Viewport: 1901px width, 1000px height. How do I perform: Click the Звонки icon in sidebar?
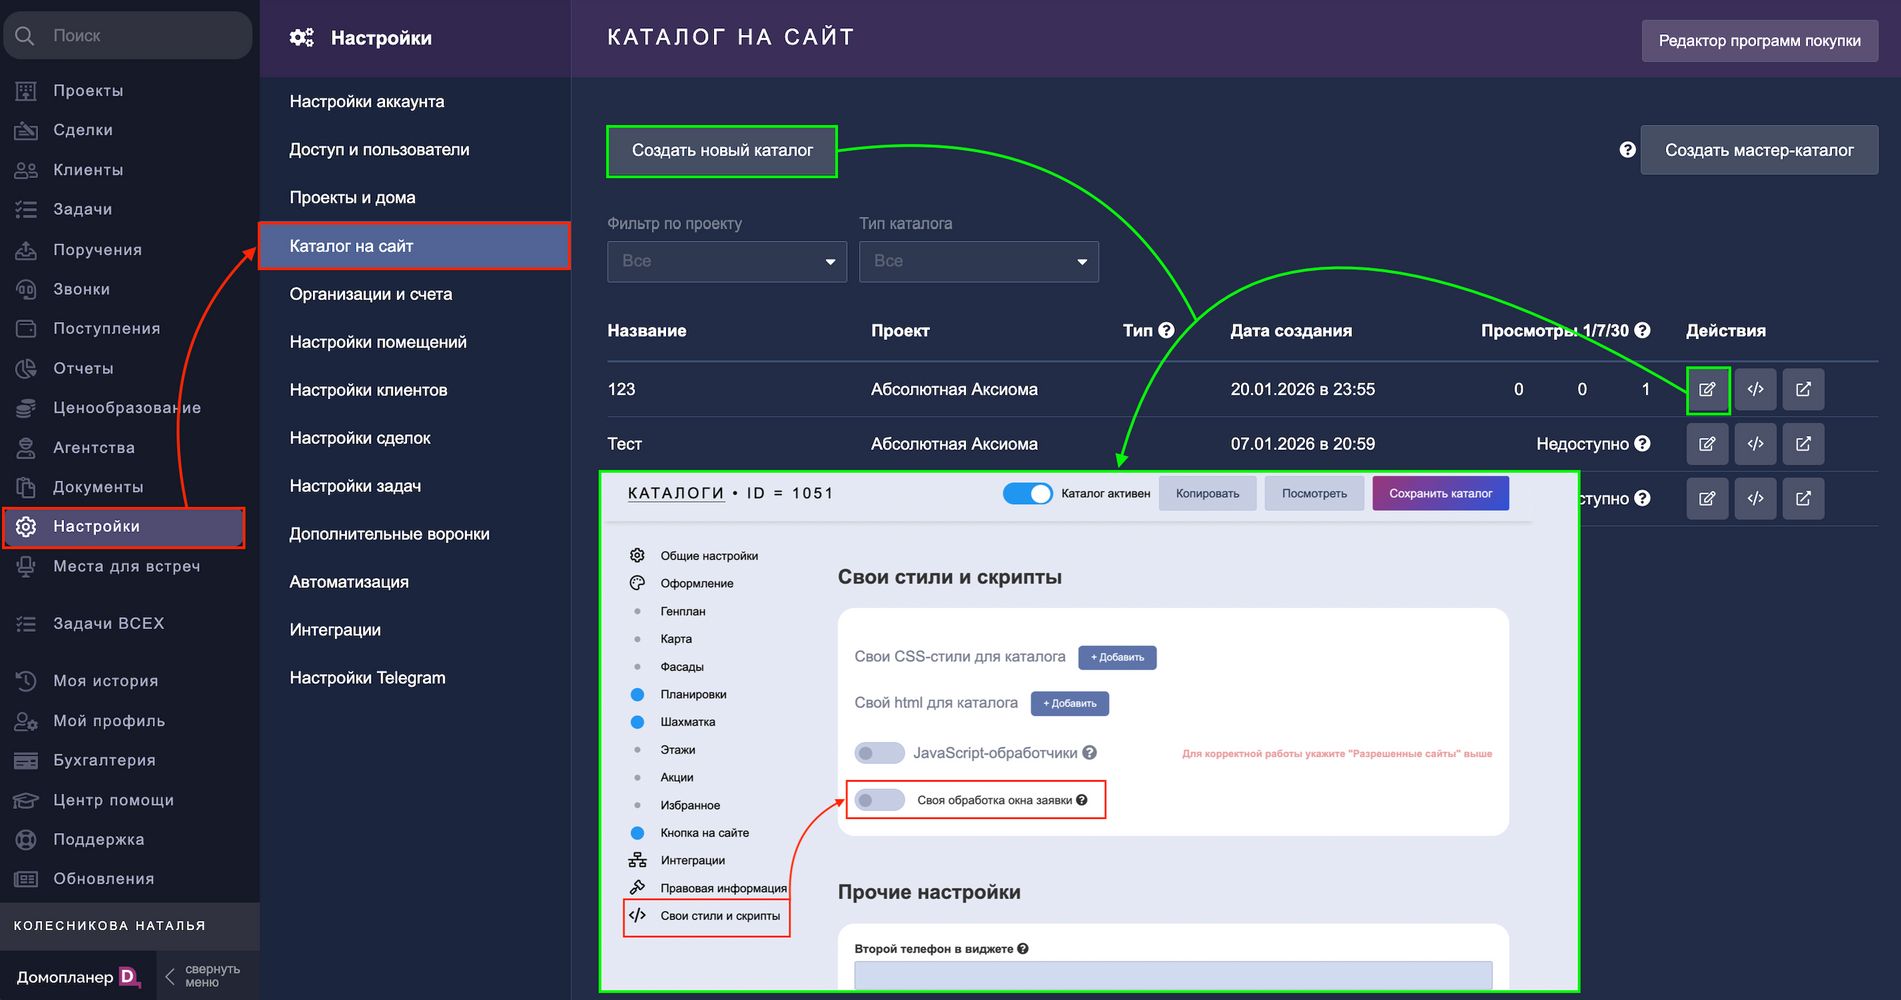[26, 289]
